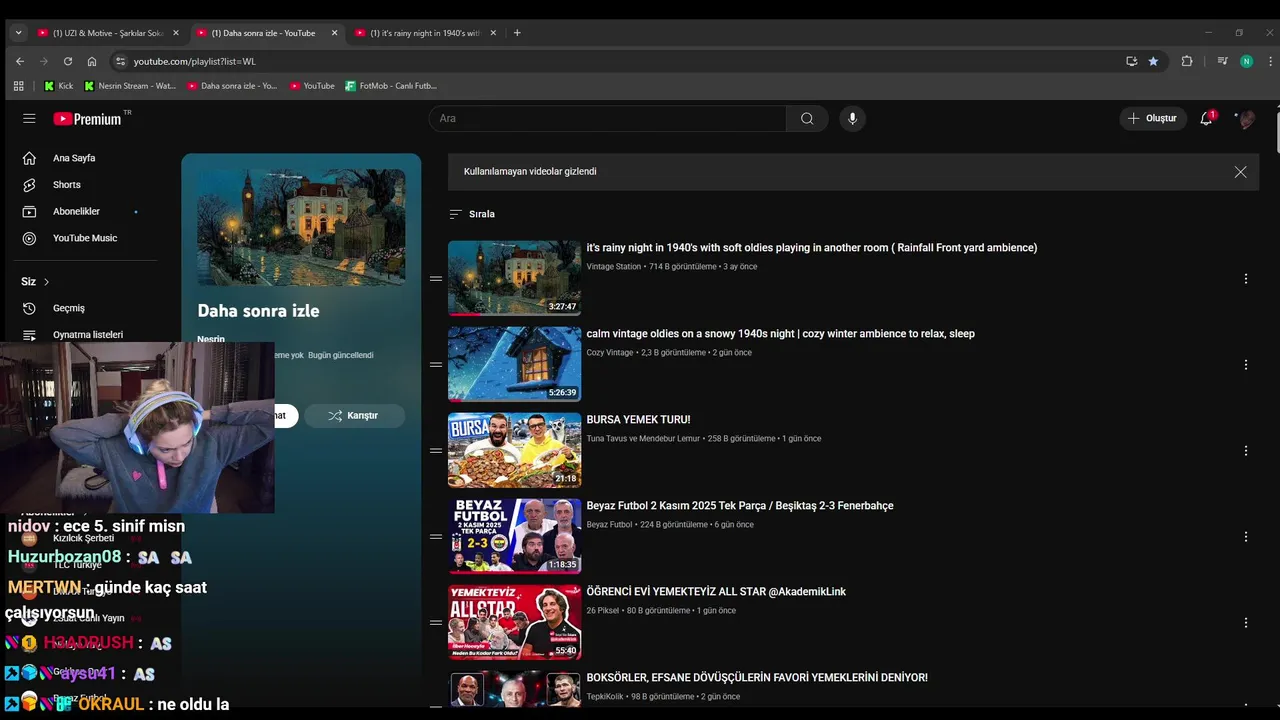This screenshot has height=720, width=1280.
Task: Open the site information icon beside URL
Action: pyautogui.click(x=121, y=61)
